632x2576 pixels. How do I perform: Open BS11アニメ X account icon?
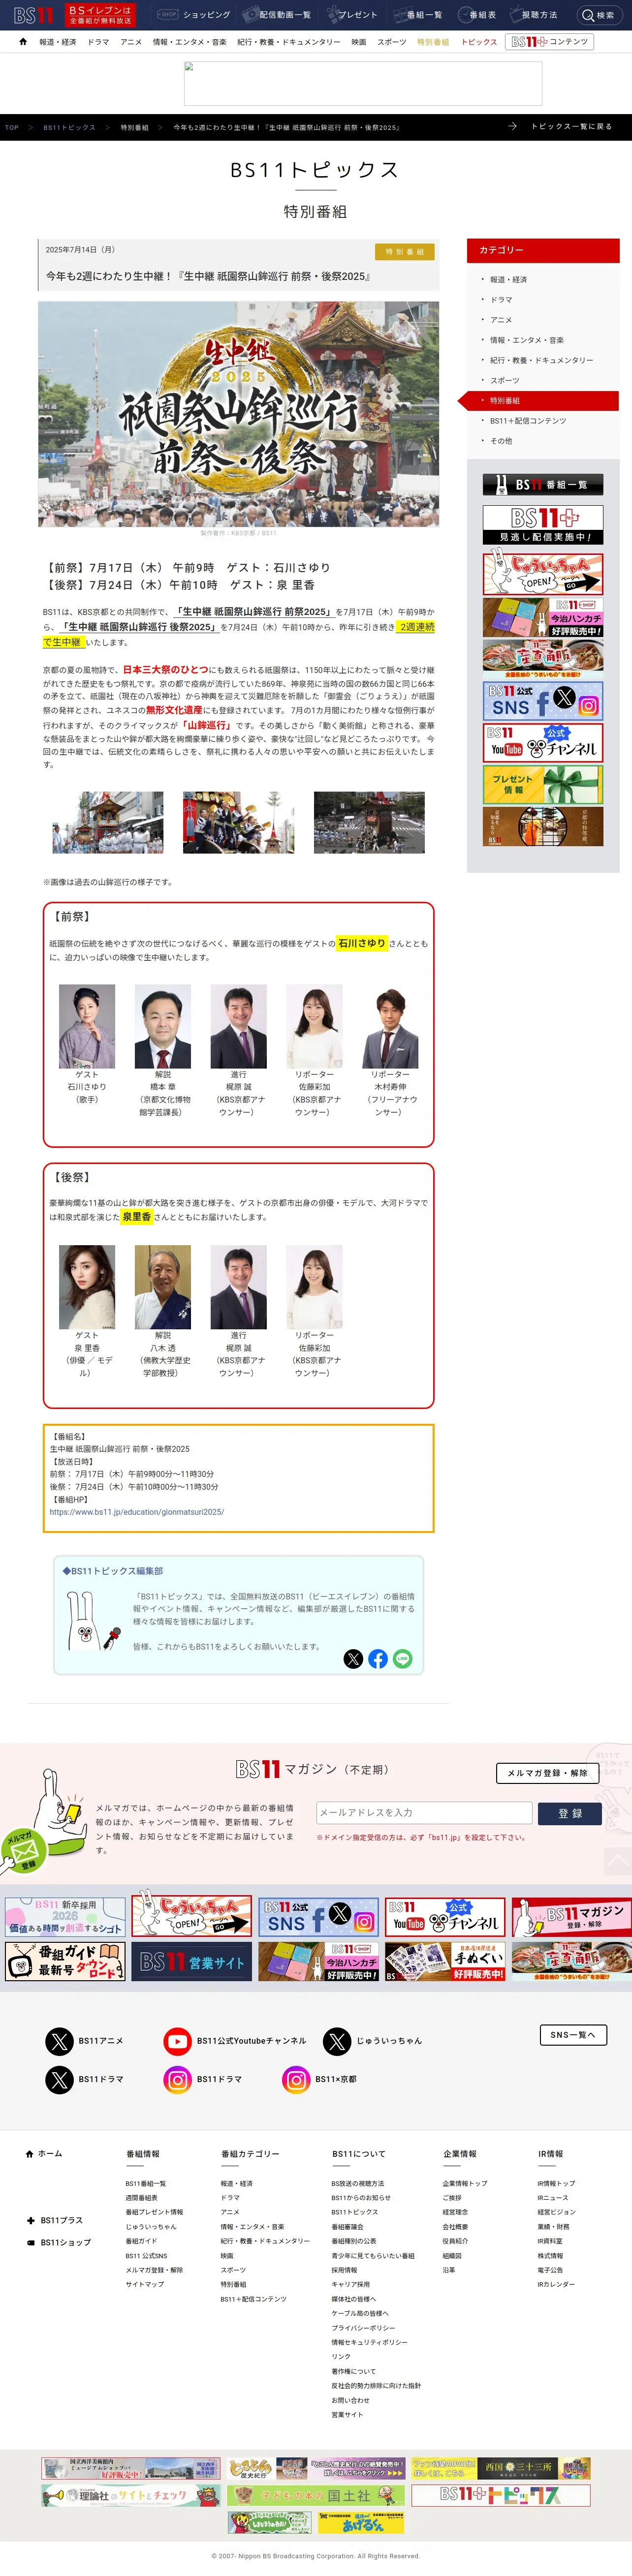coord(60,2041)
